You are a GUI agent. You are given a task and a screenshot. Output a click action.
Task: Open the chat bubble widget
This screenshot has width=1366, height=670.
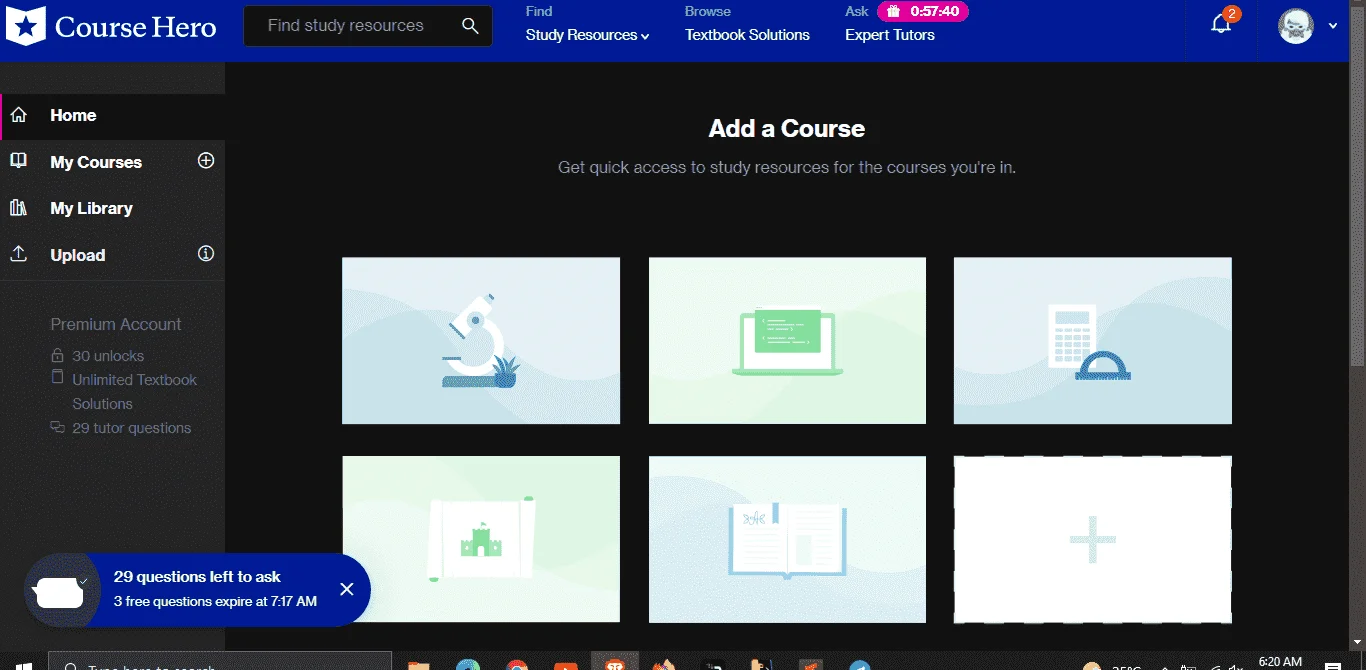click(x=62, y=591)
